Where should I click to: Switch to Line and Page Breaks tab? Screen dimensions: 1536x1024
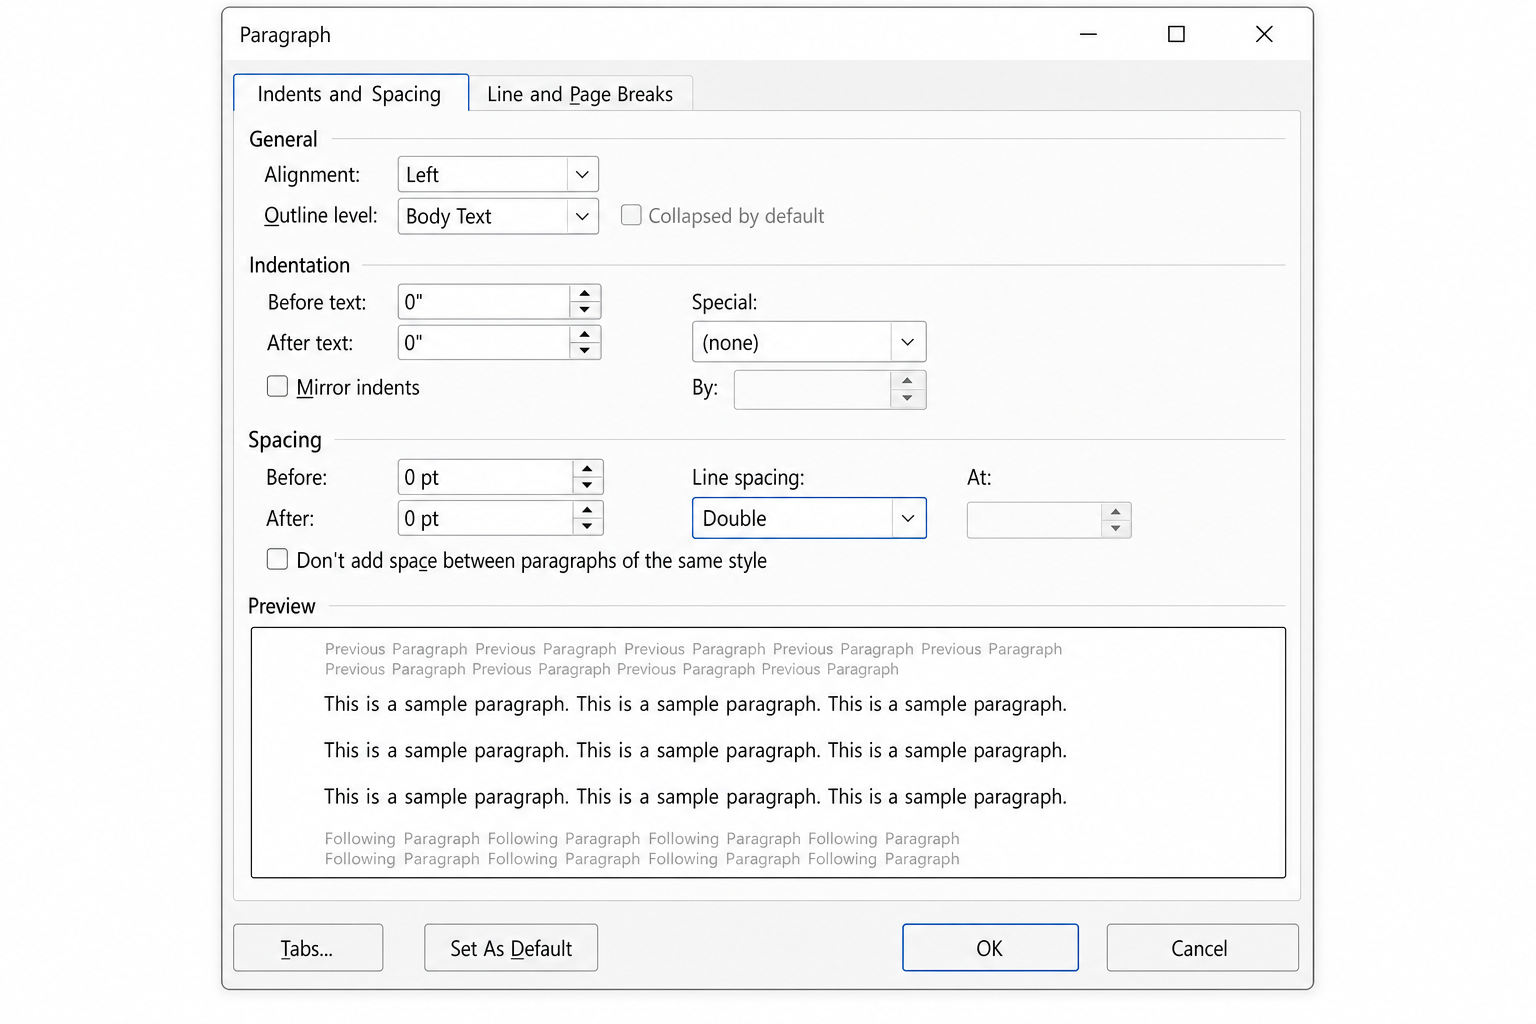[580, 94]
